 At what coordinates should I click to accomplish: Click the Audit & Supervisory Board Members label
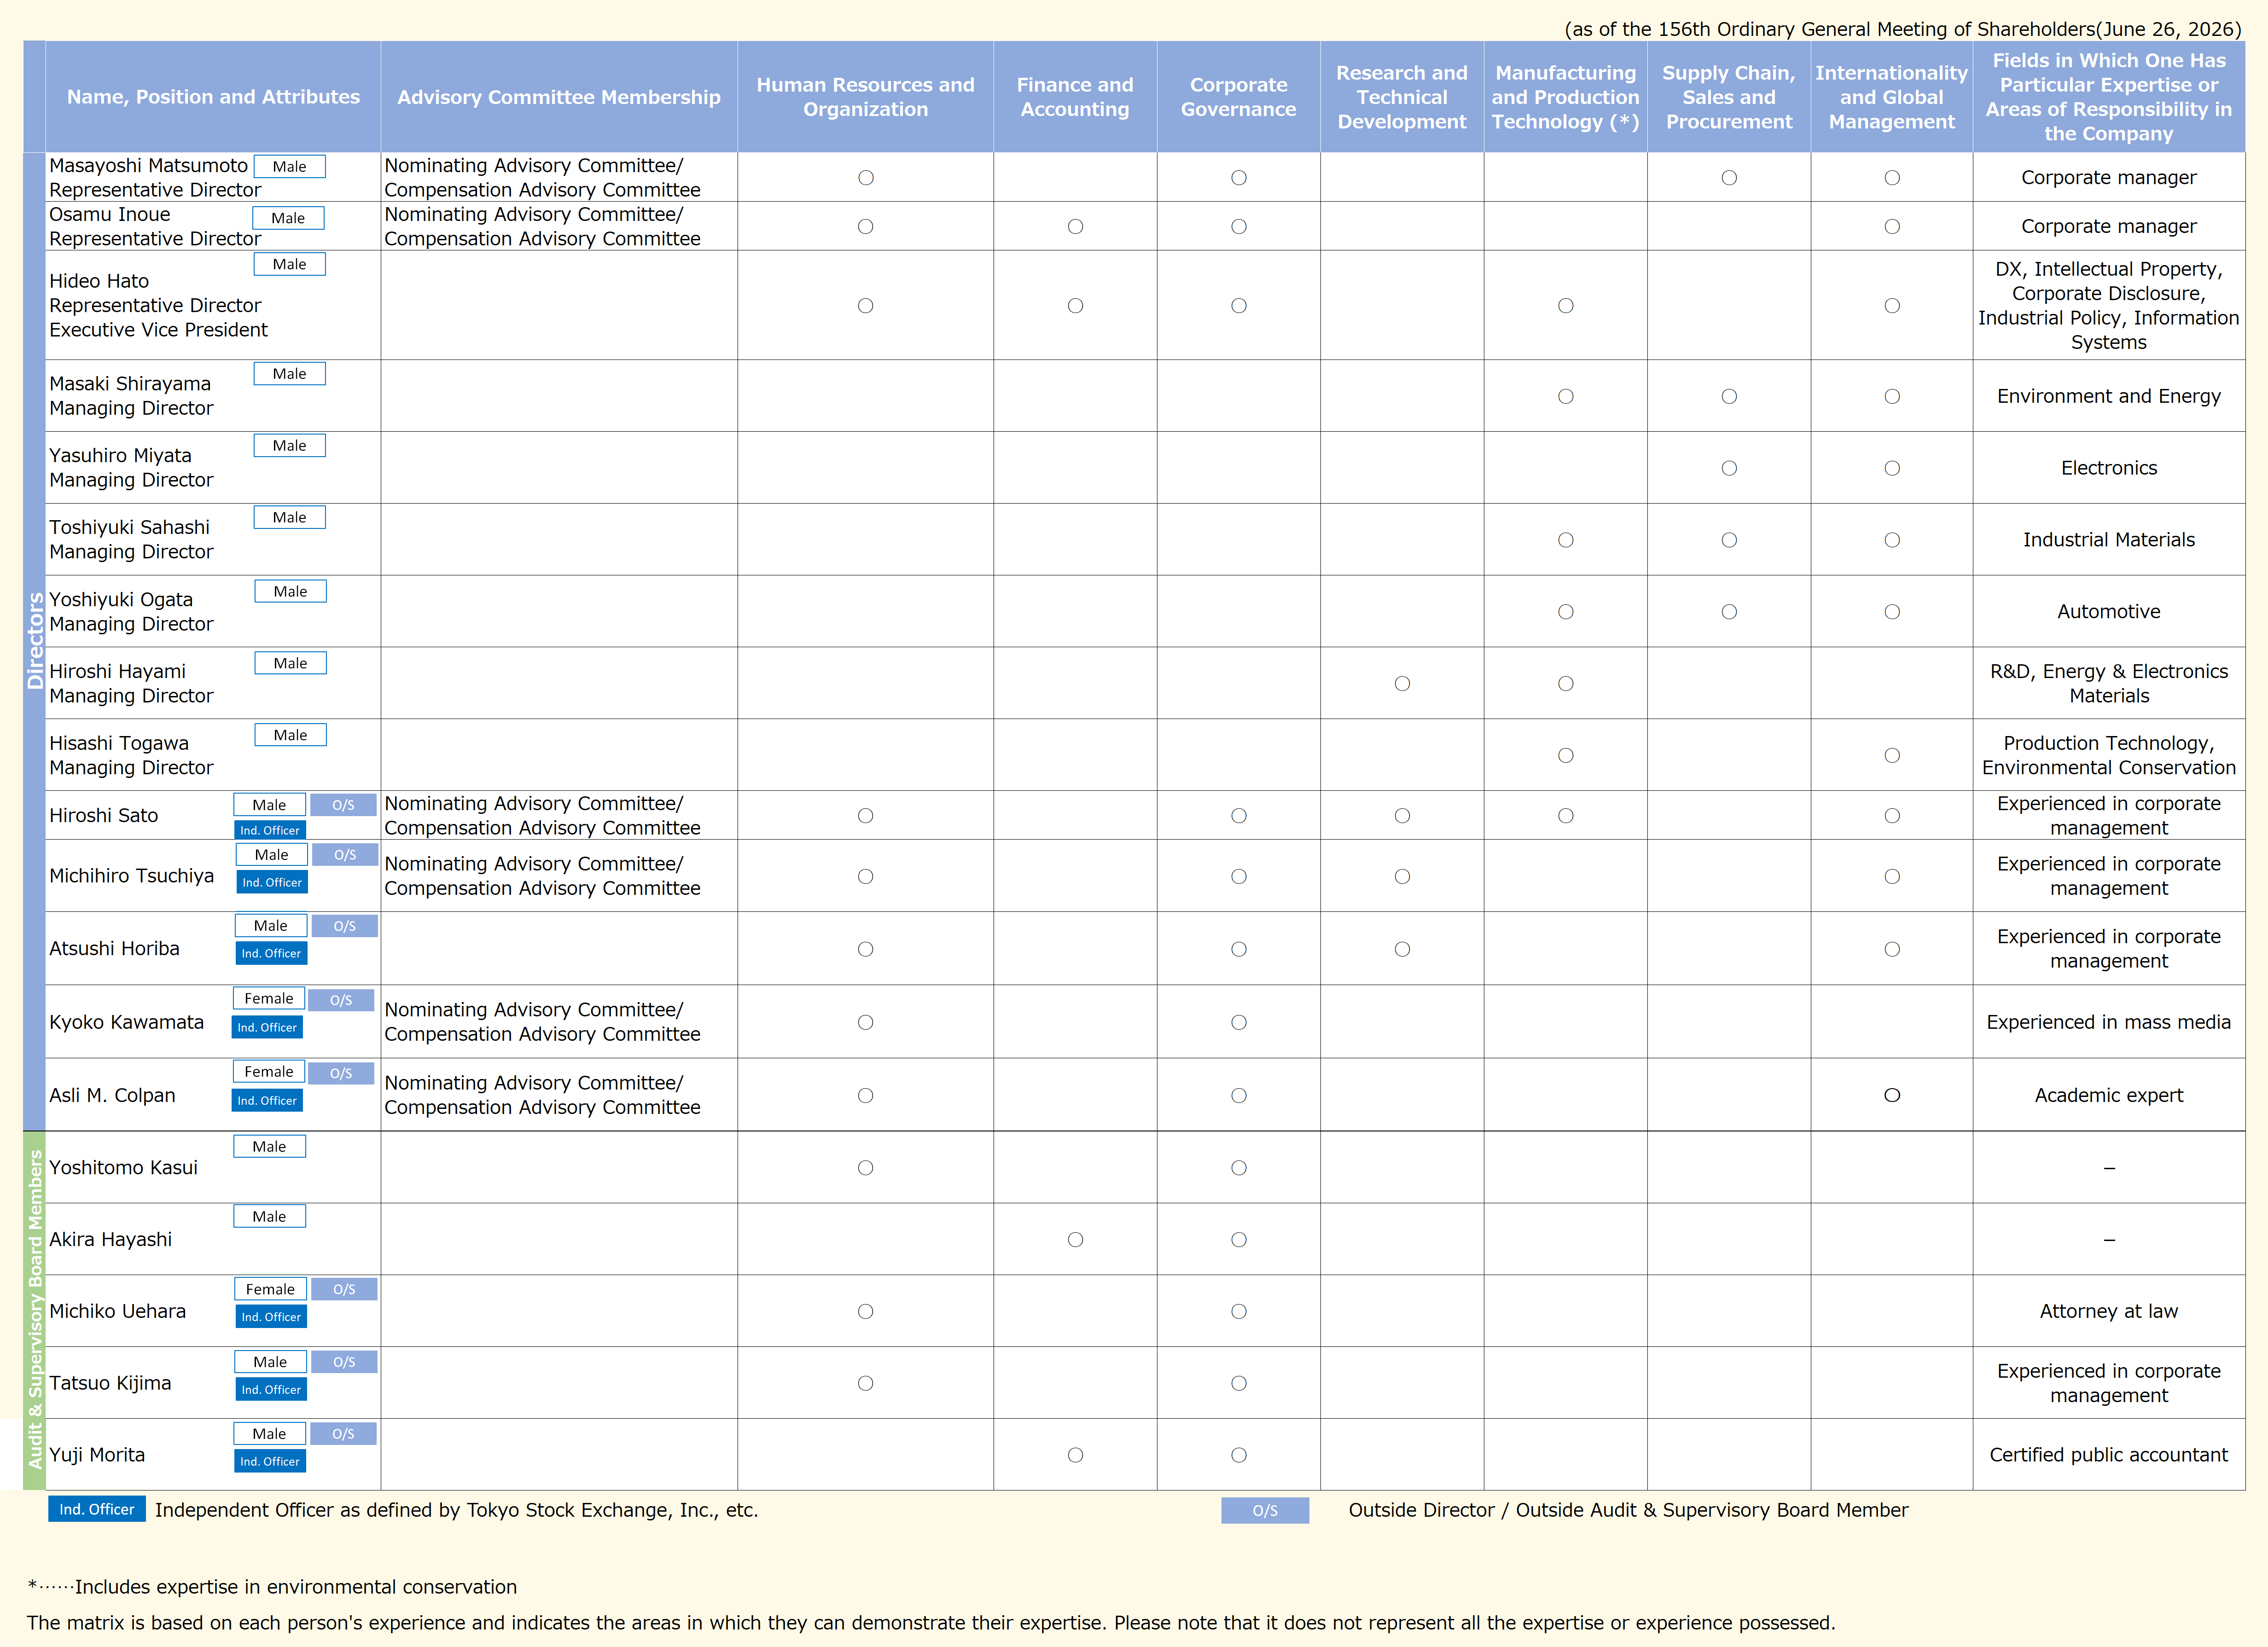coord(35,1310)
